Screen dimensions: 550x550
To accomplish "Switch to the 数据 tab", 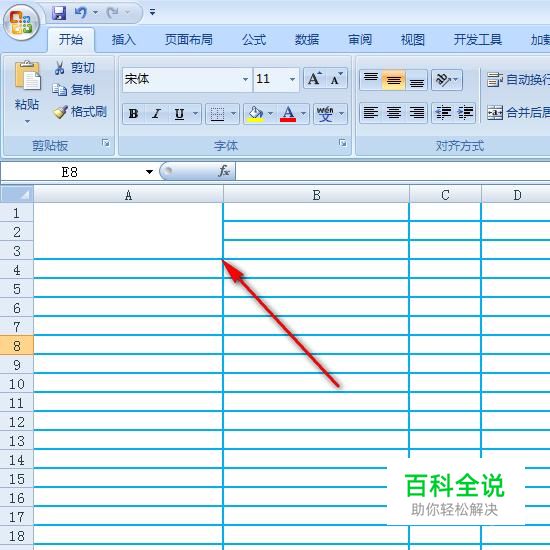I will click(x=307, y=39).
